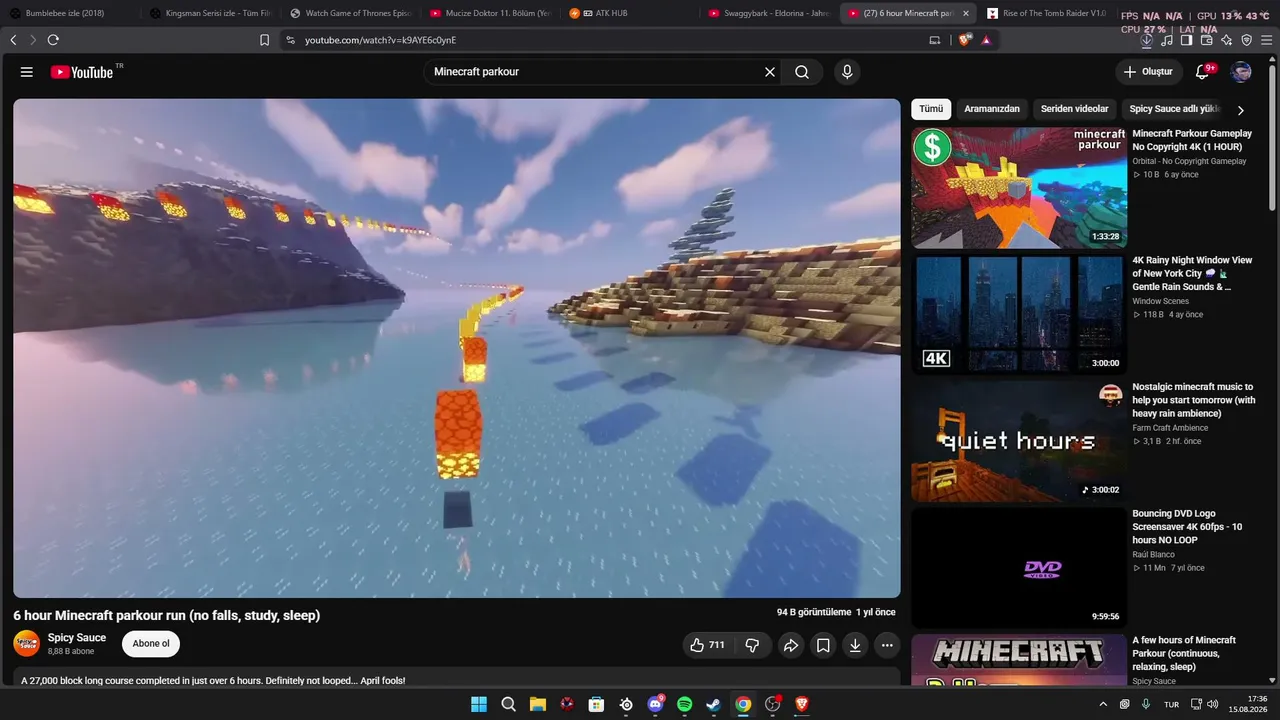Visit Window Scenes channel
This screenshot has width=1280, height=720.
pyautogui.click(x=1160, y=301)
